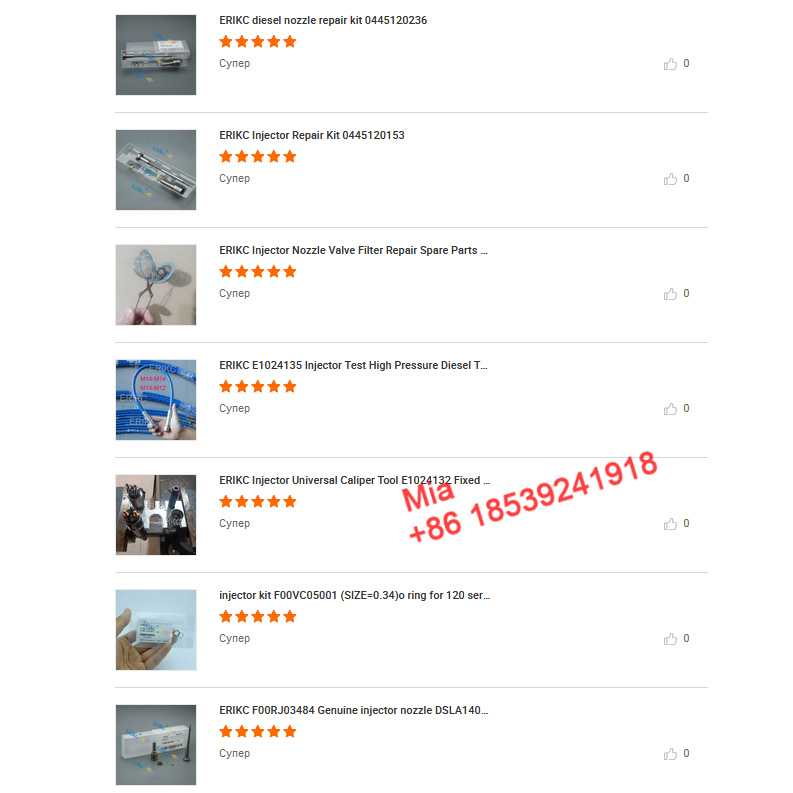
Task: Open ERIKC Injector Repair Kit 0445120153 link
Action: (x=312, y=135)
